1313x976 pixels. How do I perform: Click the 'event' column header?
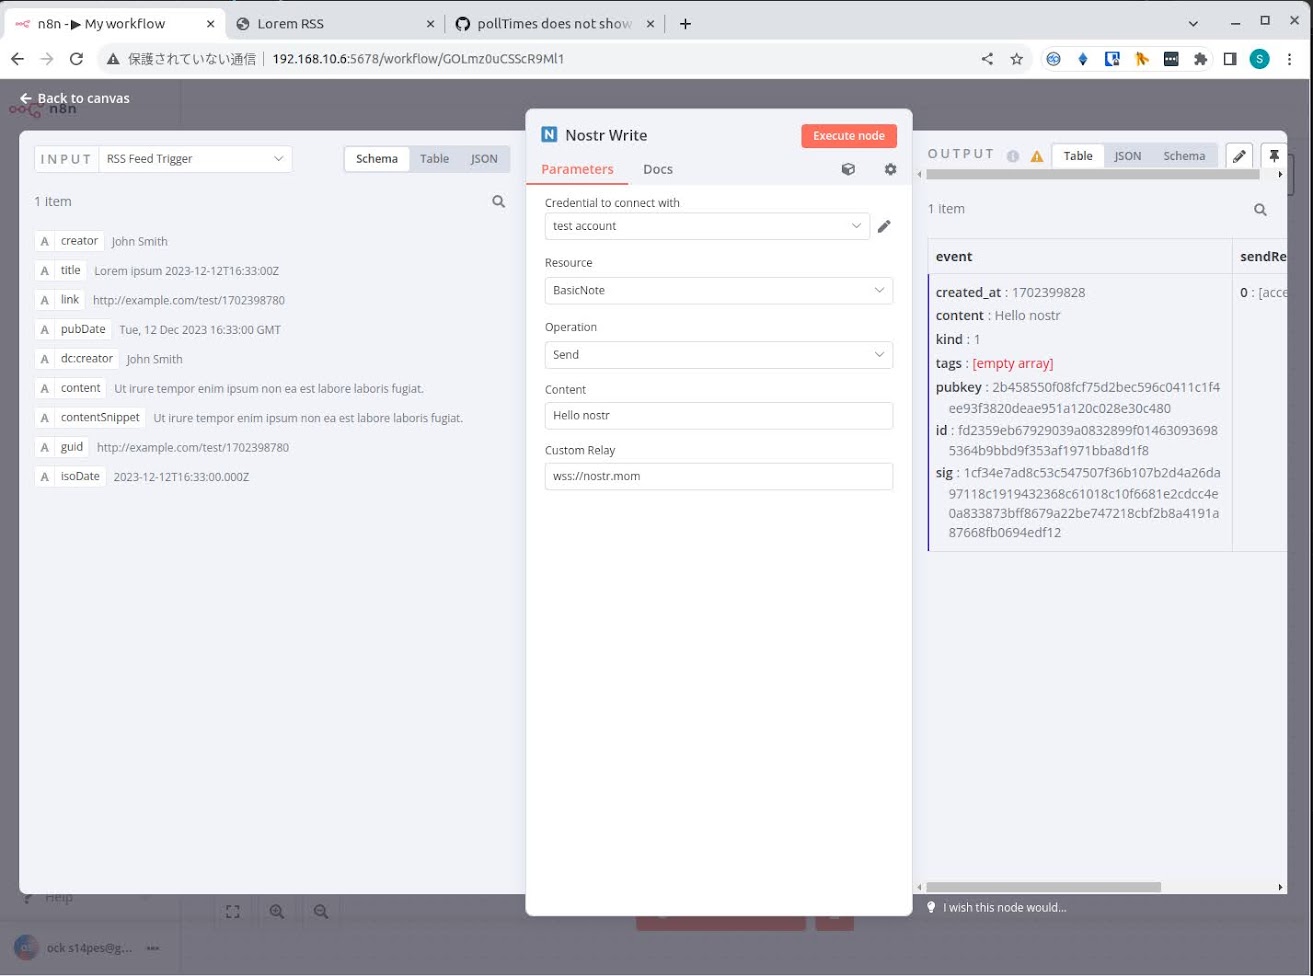1080,256
